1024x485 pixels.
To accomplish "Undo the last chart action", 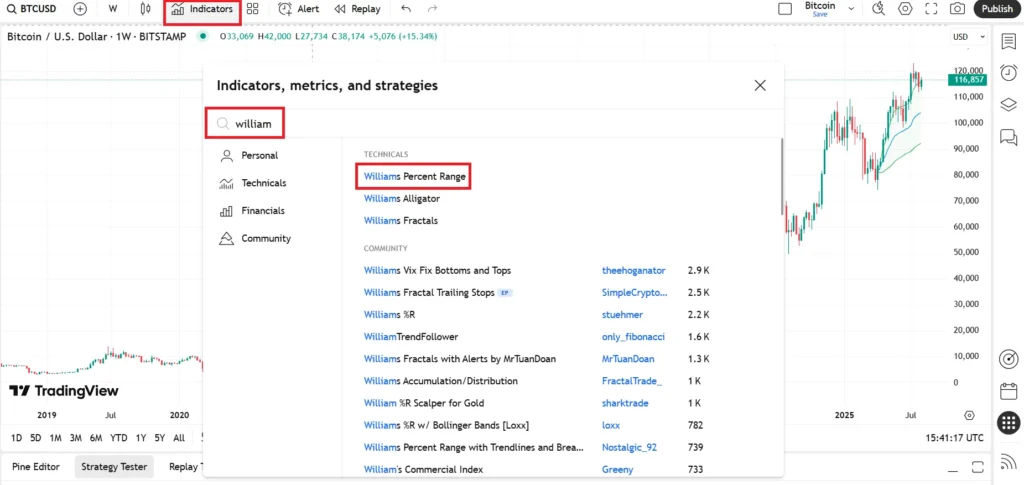I will [406, 9].
